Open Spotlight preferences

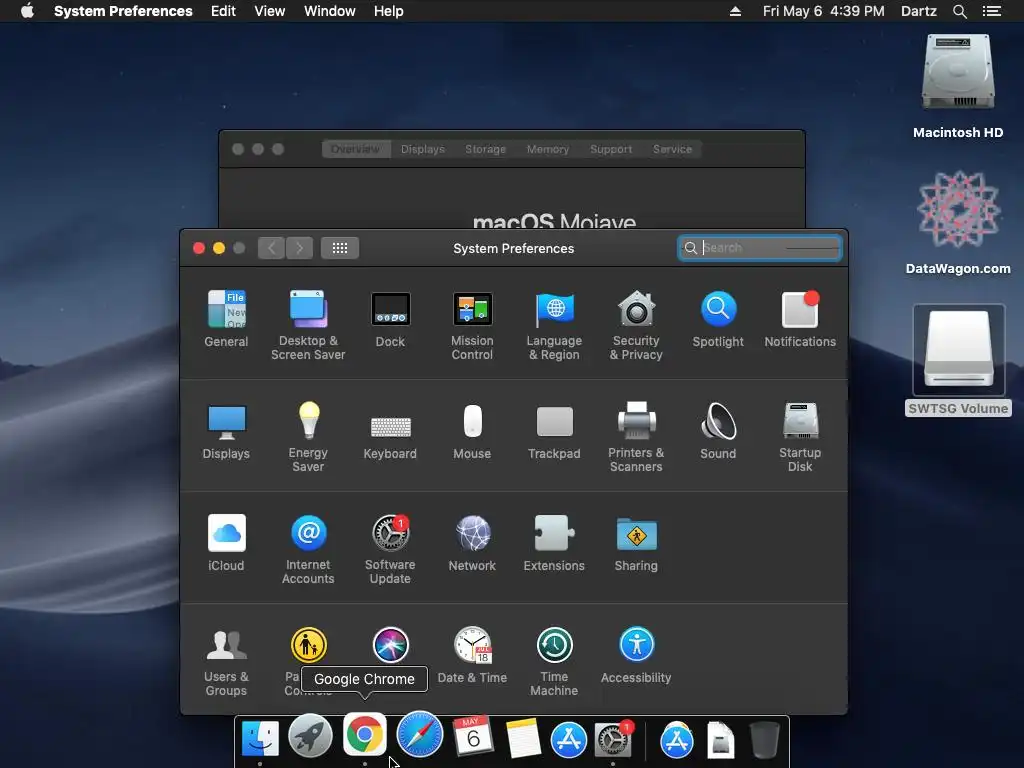pyautogui.click(x=718, y=319)
